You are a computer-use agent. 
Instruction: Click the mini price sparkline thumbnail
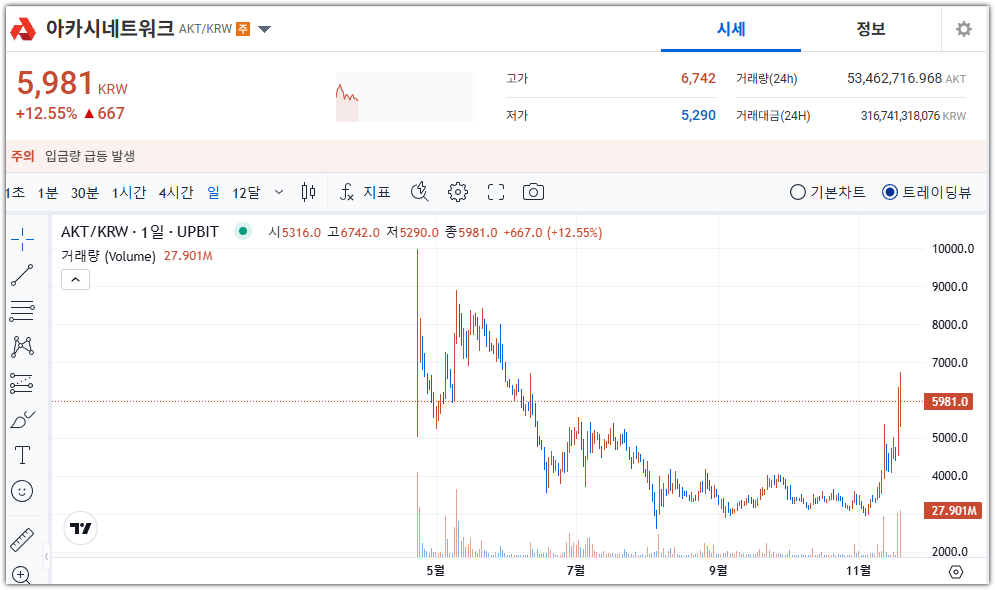click(x=405, y=96)
